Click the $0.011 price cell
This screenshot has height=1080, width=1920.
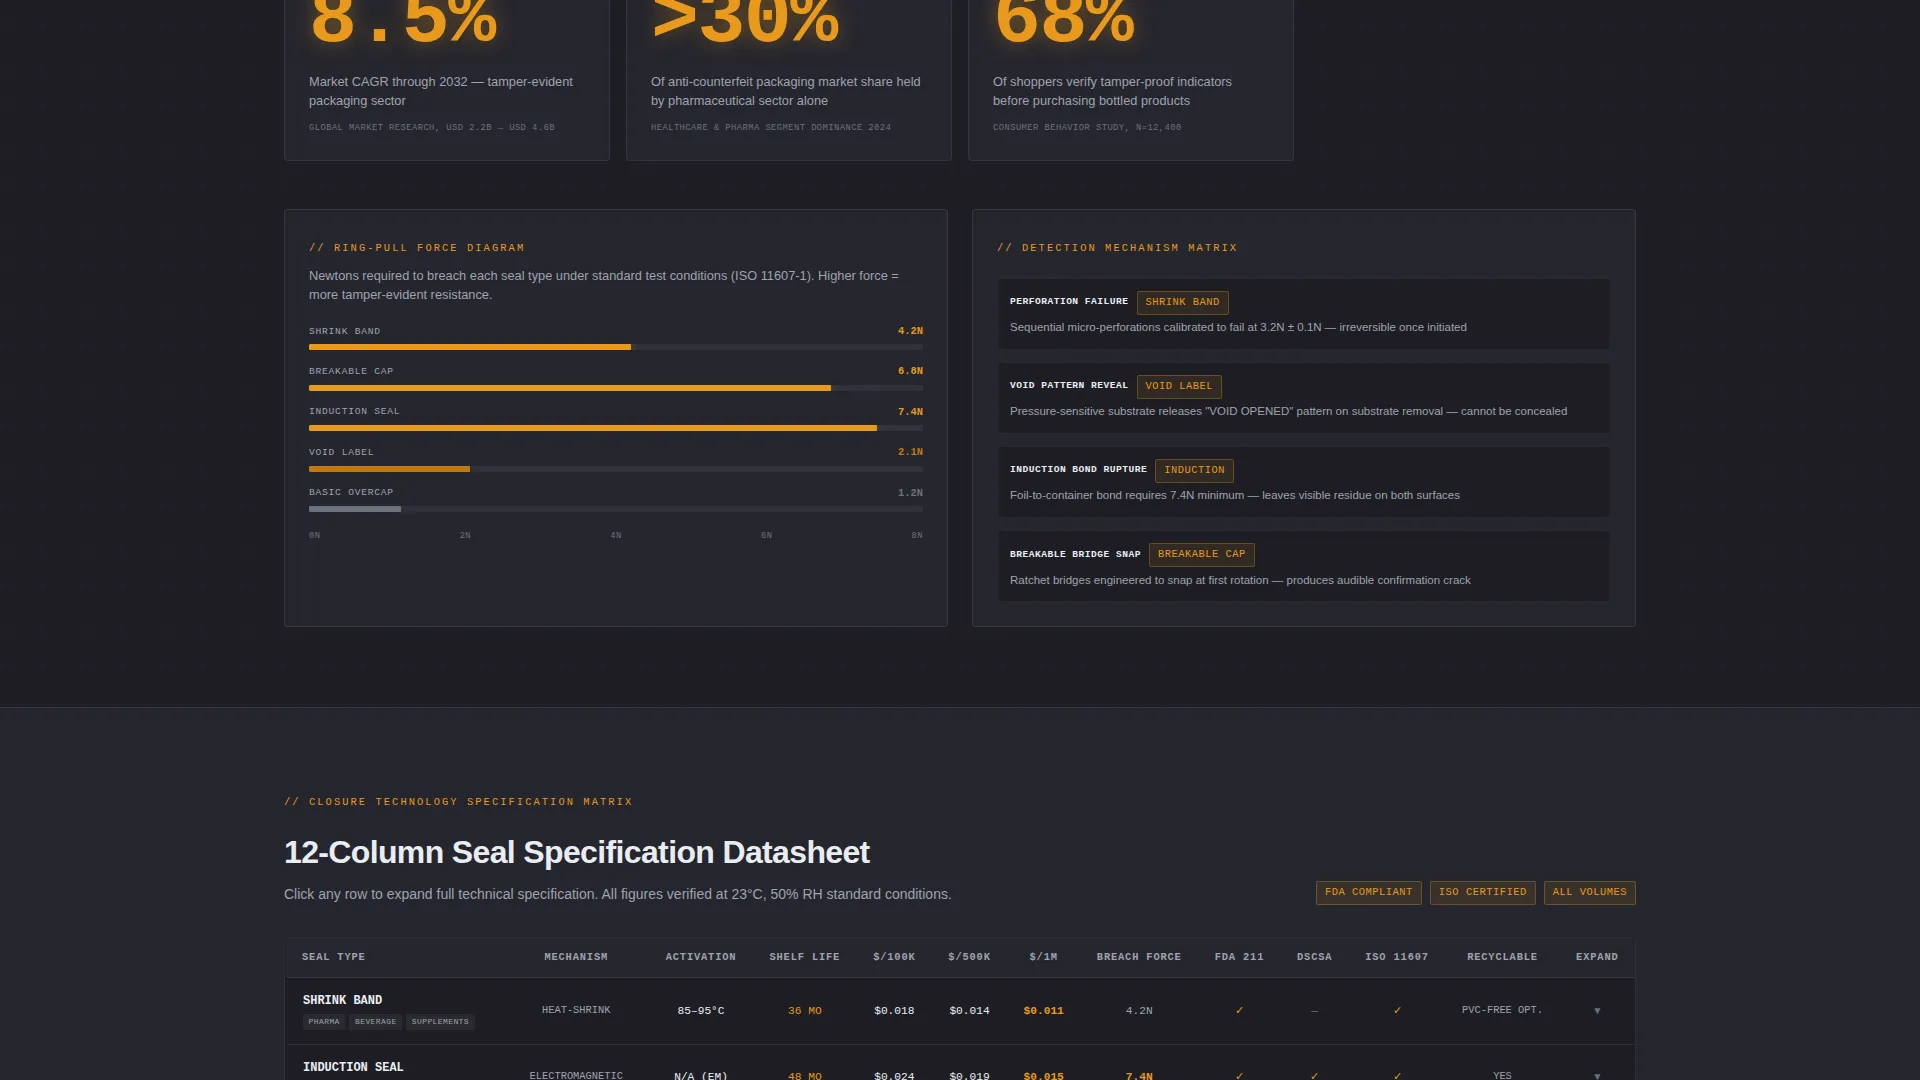pyautogui.click(x=1043, y=1011)
